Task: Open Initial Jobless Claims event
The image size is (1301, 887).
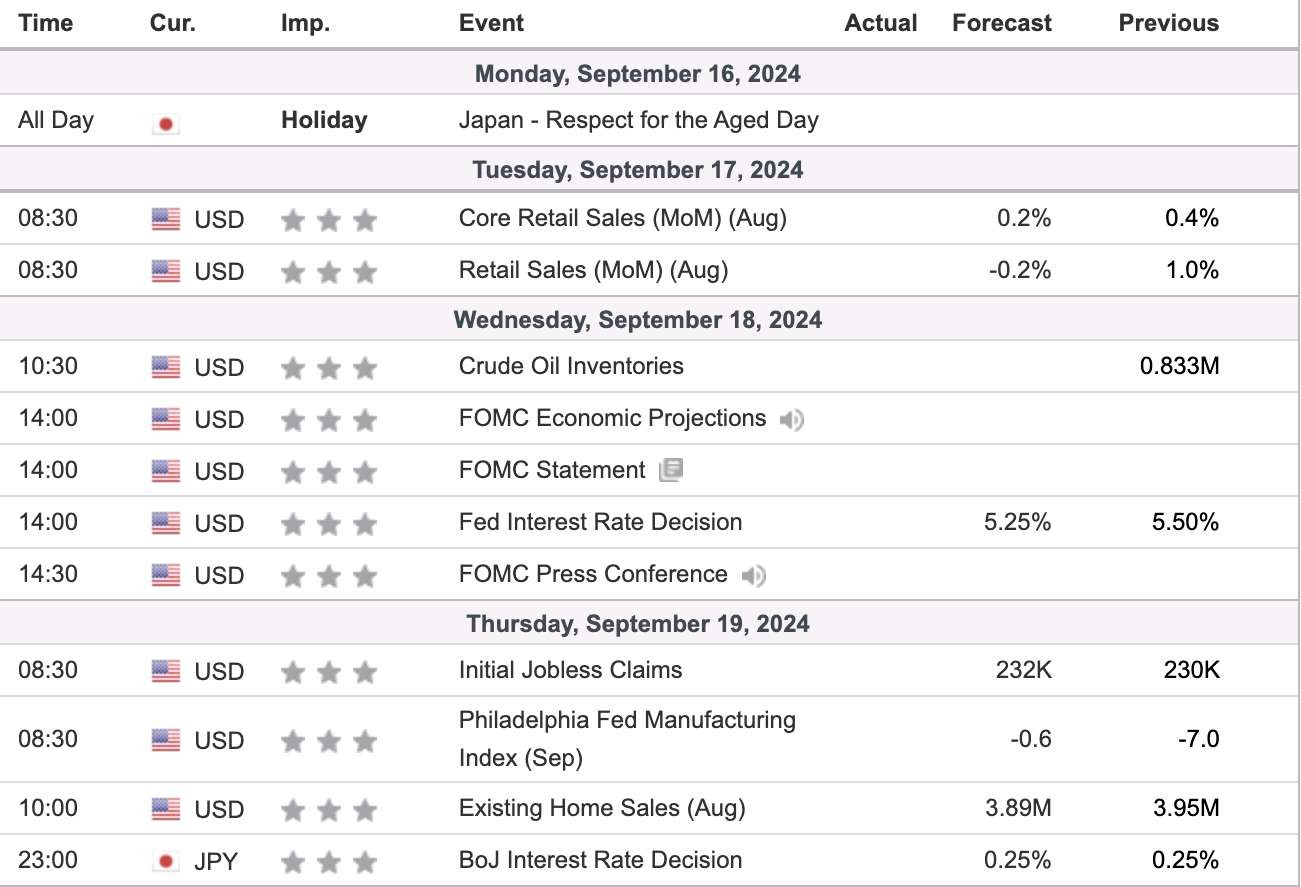Action: [570, 670]
